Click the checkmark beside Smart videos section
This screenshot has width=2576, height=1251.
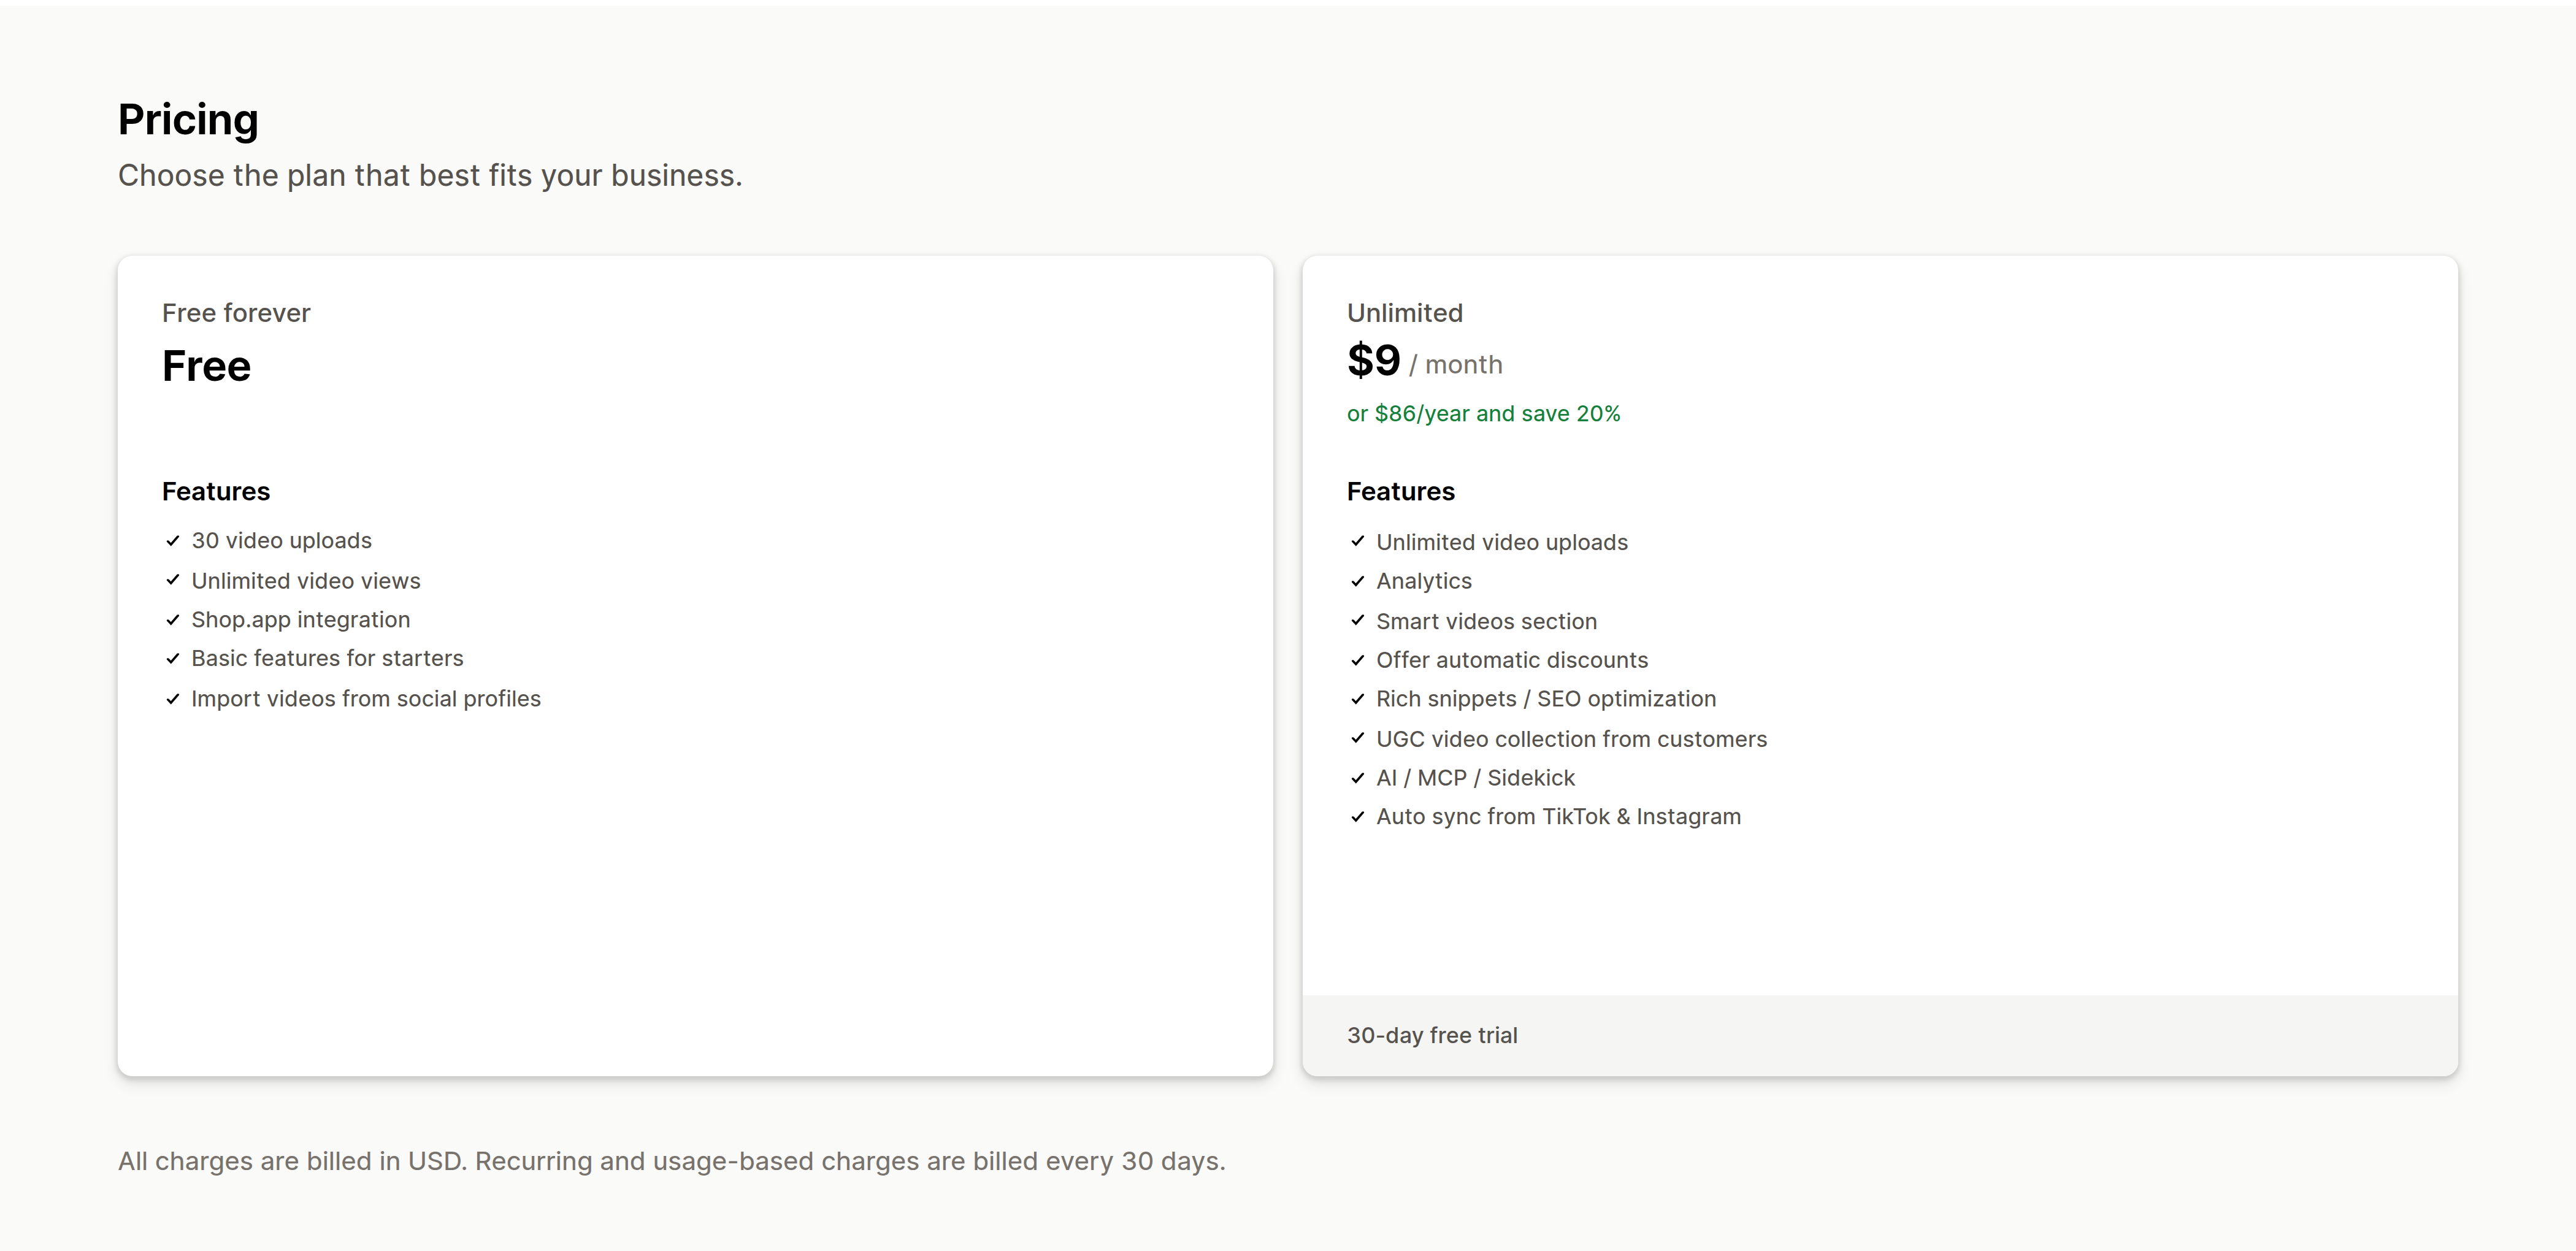coord(1358,620)
